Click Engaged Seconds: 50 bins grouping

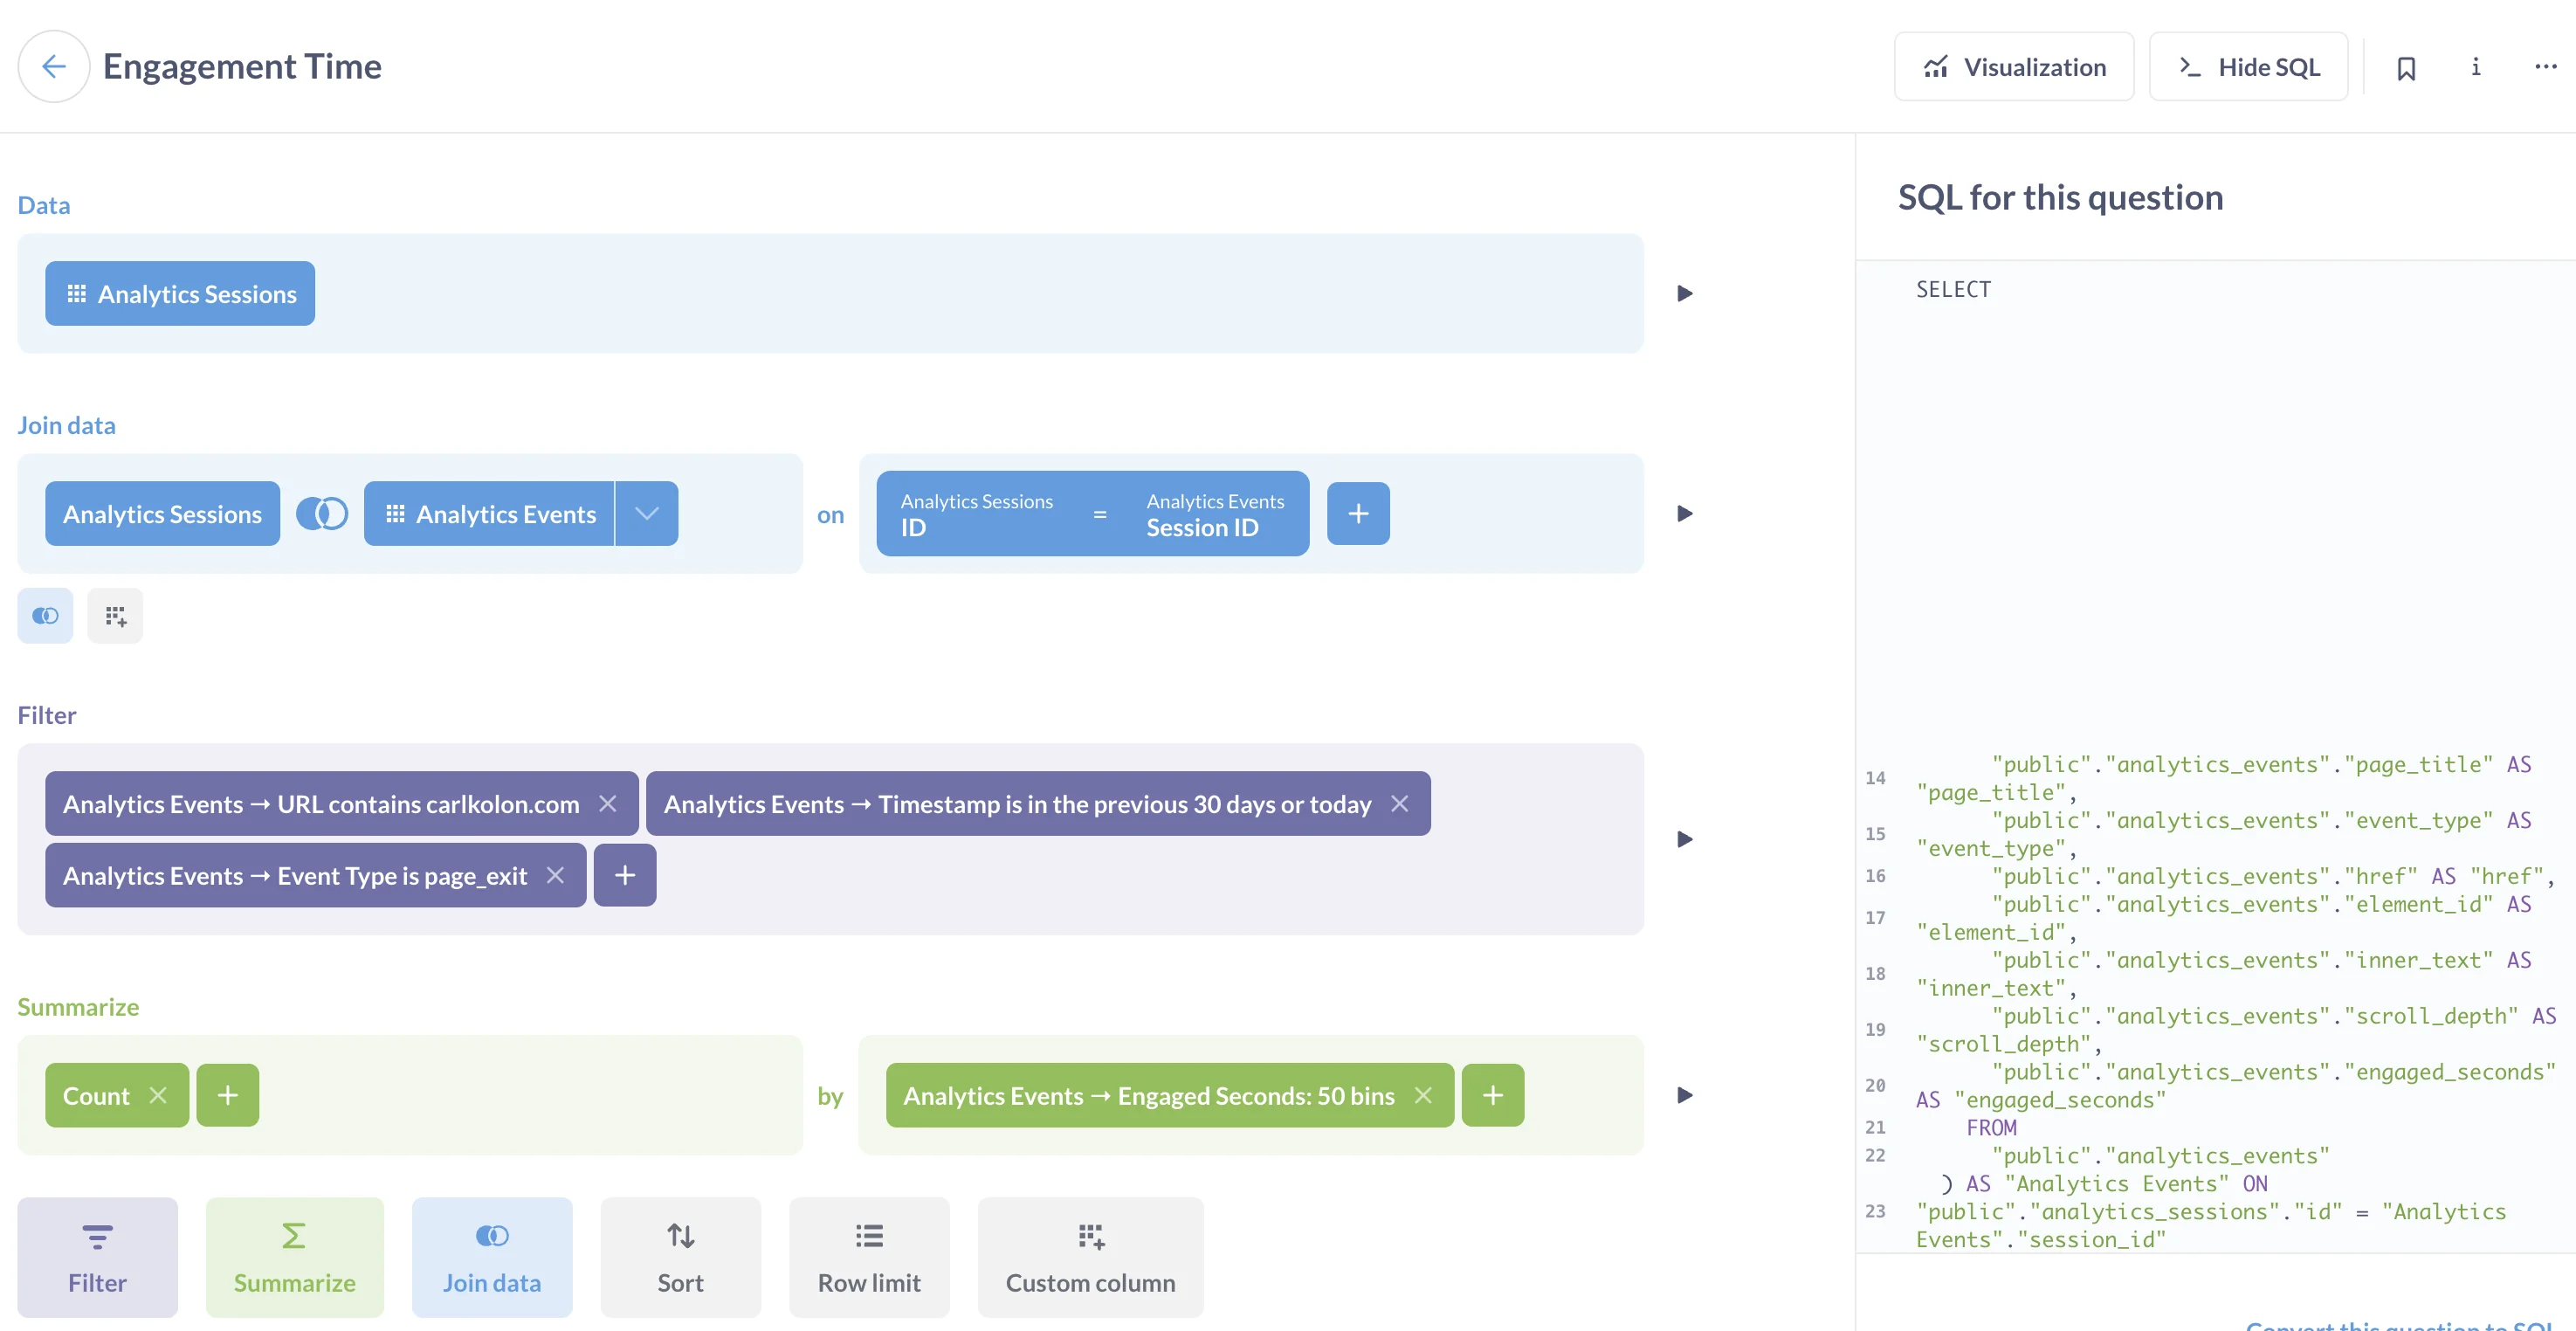1148,1096
